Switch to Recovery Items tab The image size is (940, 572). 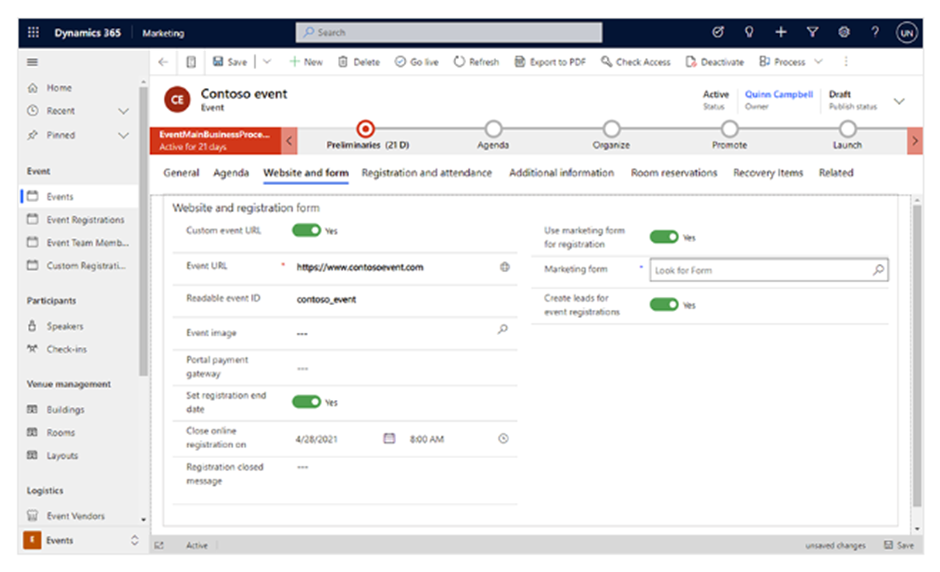pyautogui.click(x=768, y=173)
